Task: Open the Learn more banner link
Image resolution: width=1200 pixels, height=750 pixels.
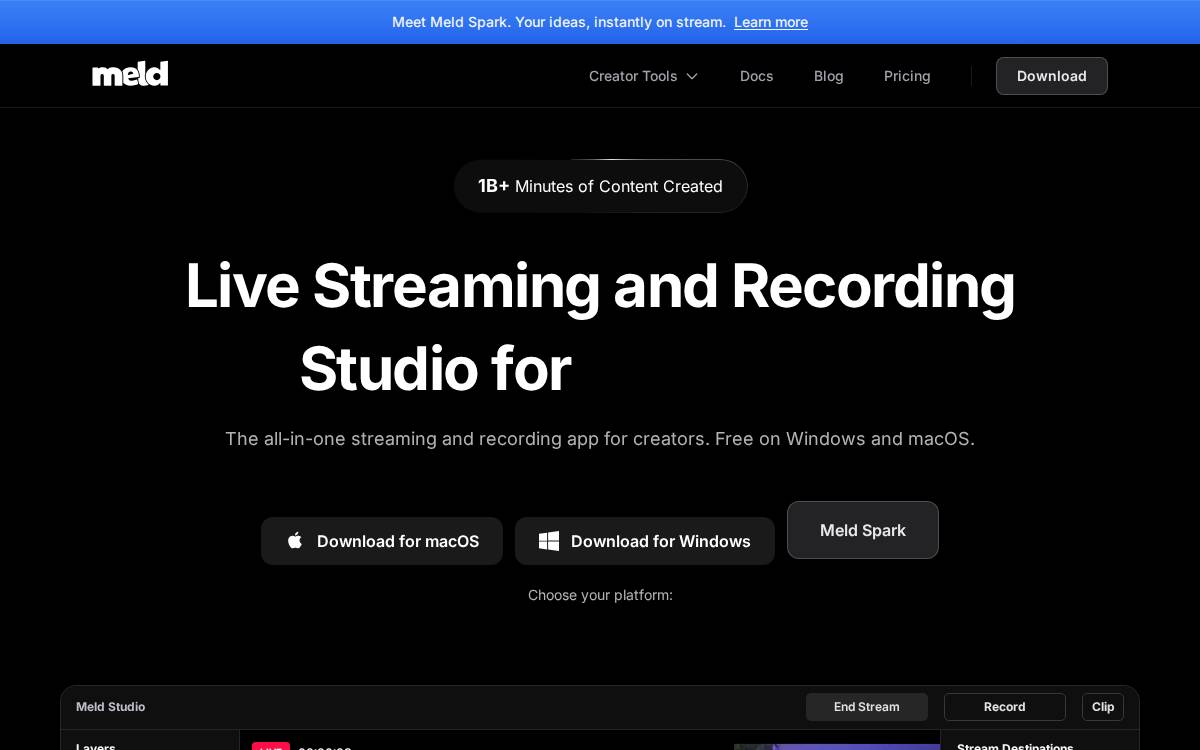Action: coord(771,22)
